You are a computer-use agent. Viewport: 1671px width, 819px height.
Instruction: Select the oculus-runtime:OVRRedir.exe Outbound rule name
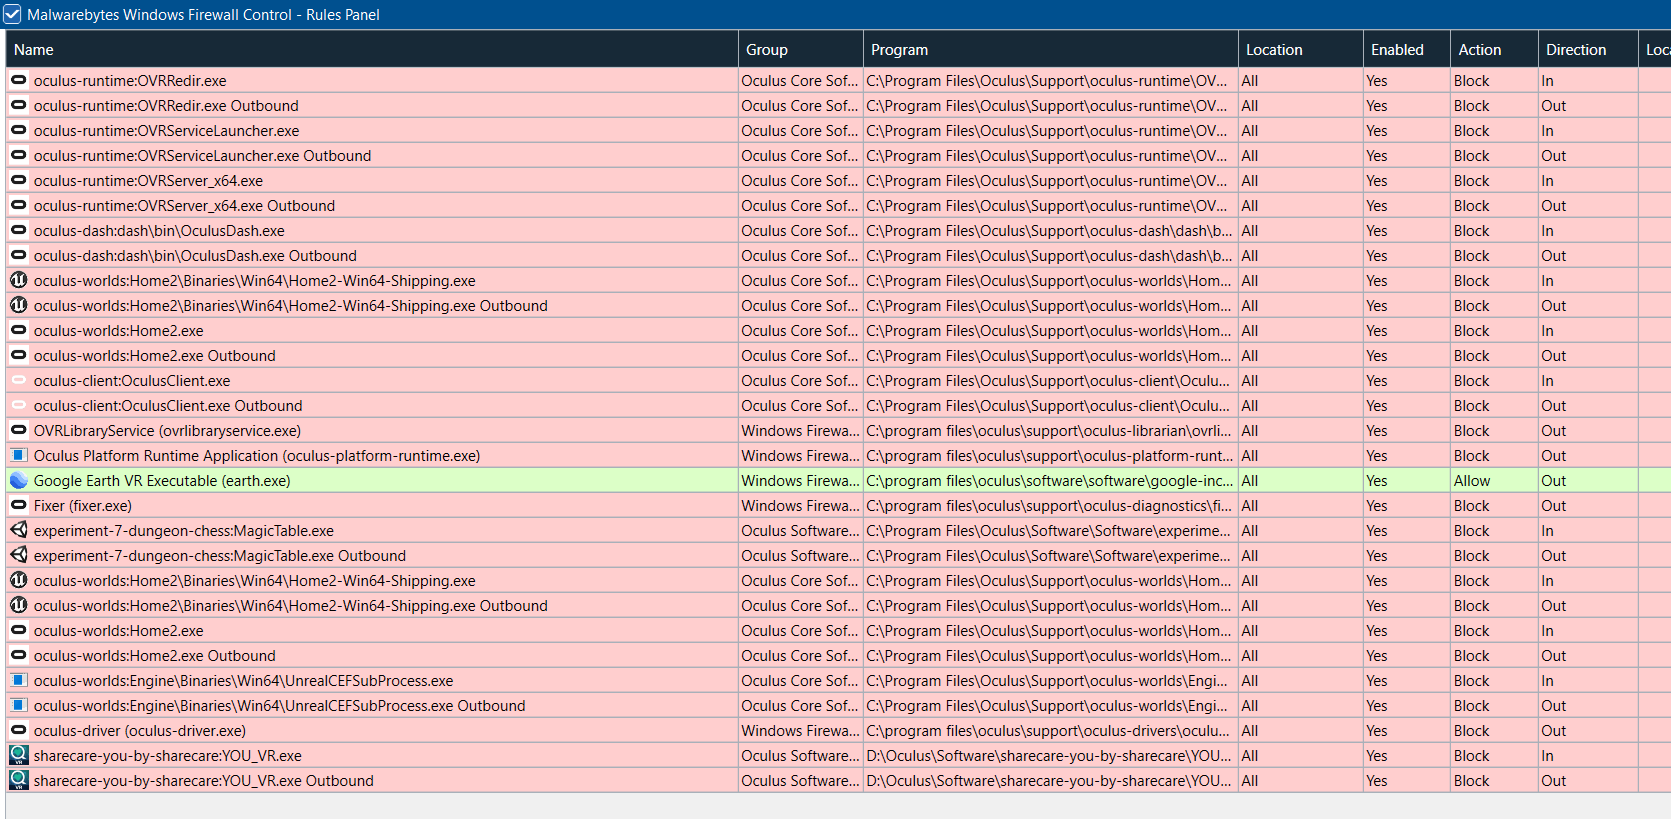click(x=166, y=106)
